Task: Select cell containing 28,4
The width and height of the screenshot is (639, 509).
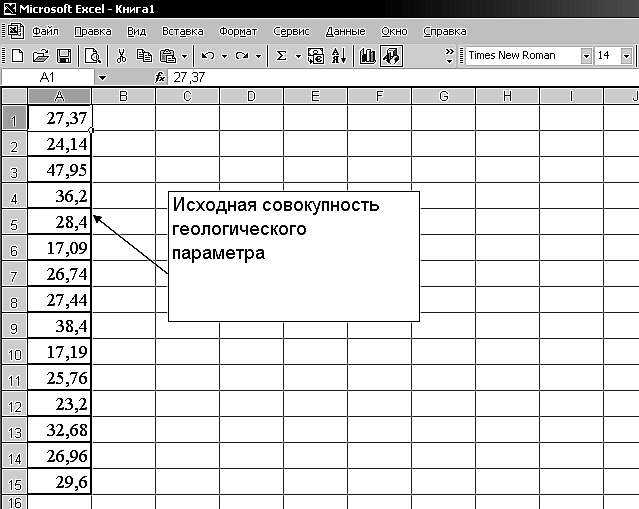Action: 59,222
